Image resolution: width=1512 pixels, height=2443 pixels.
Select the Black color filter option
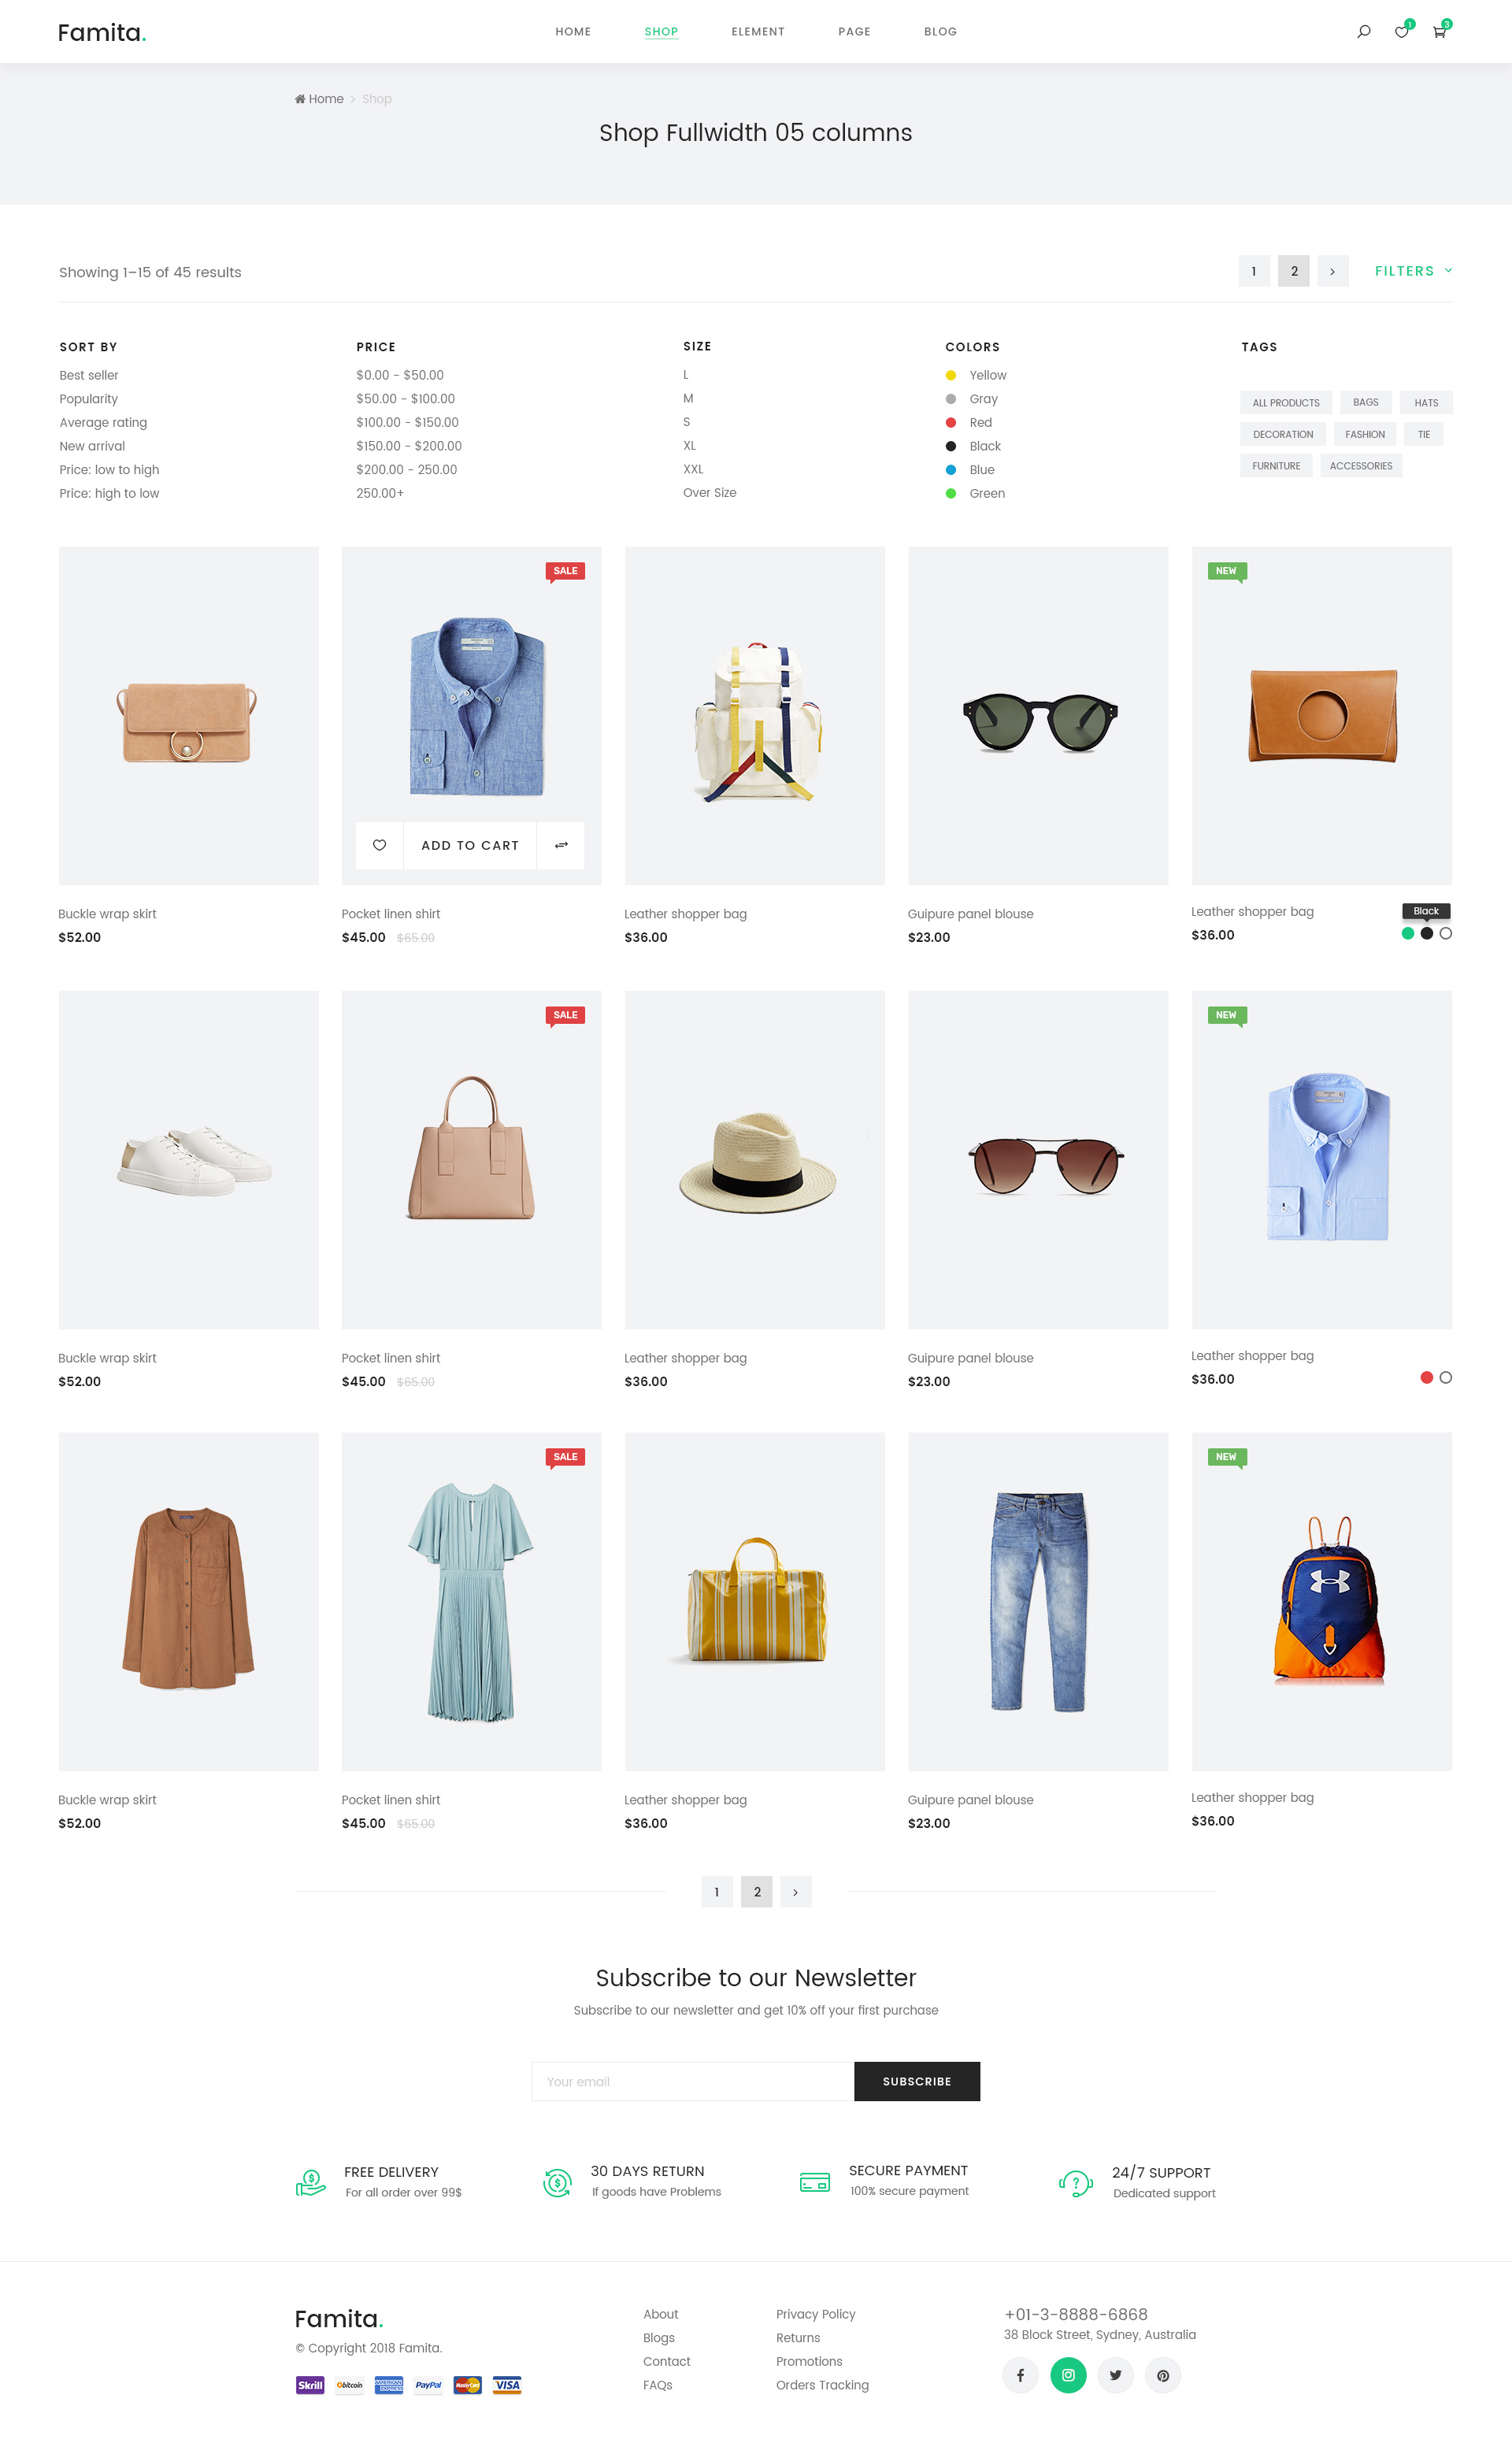(x=973, y=446)
